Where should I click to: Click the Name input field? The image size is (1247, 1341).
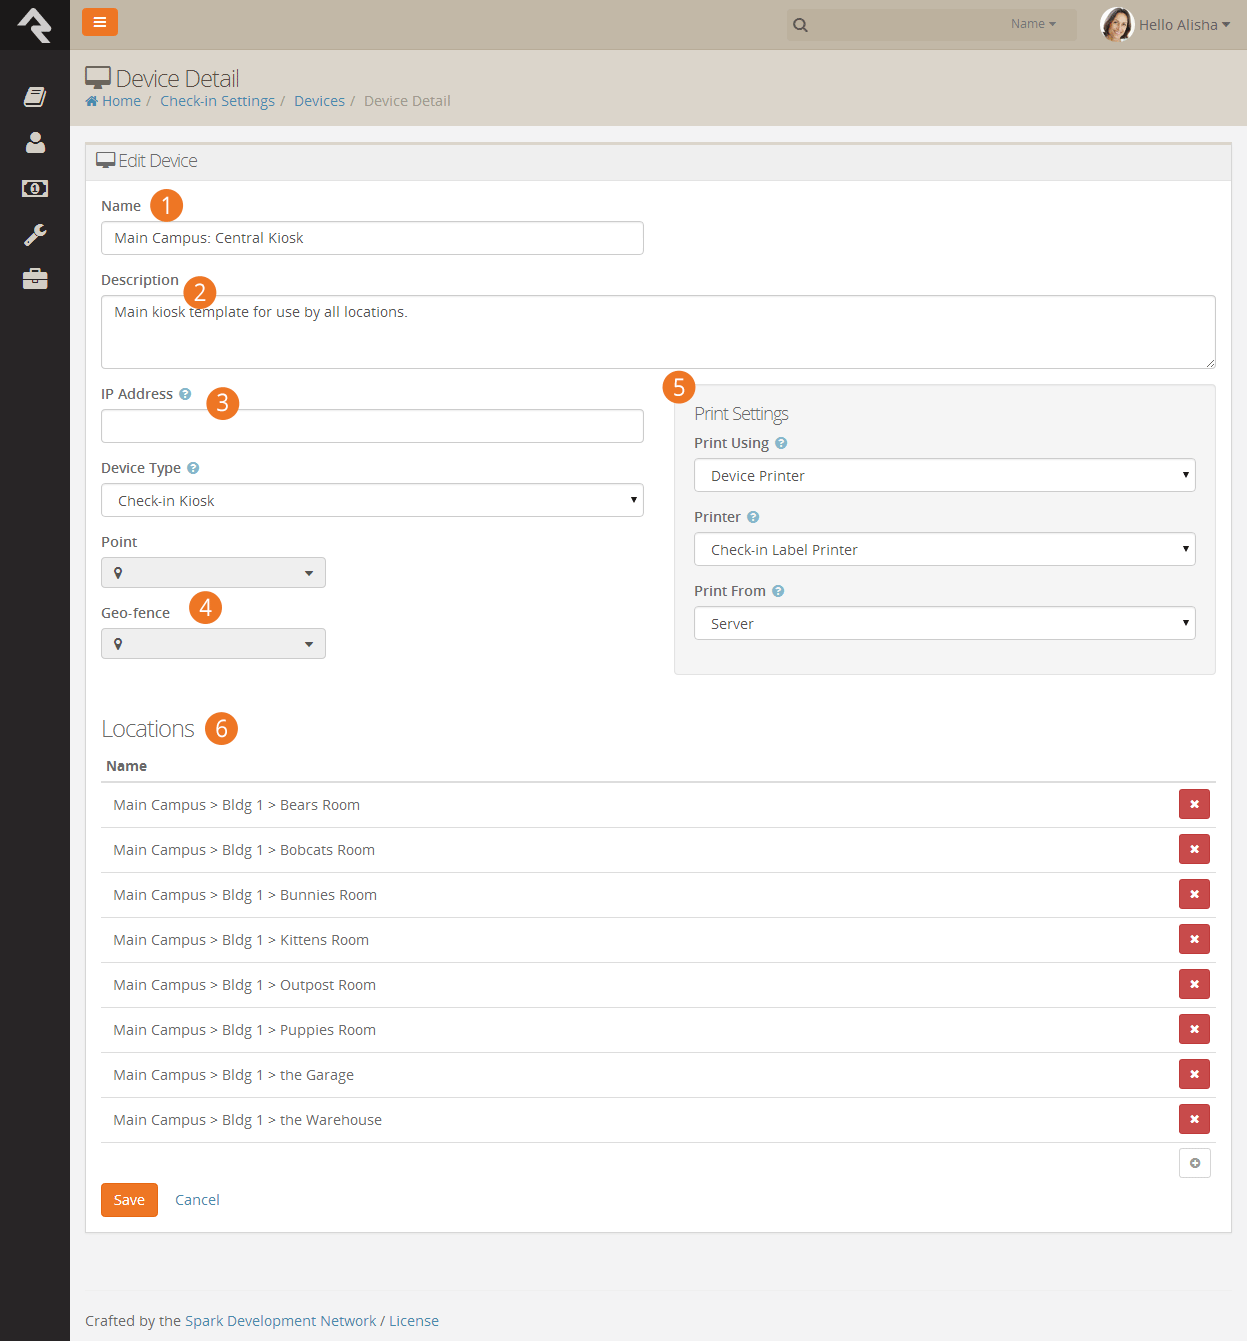372,238
